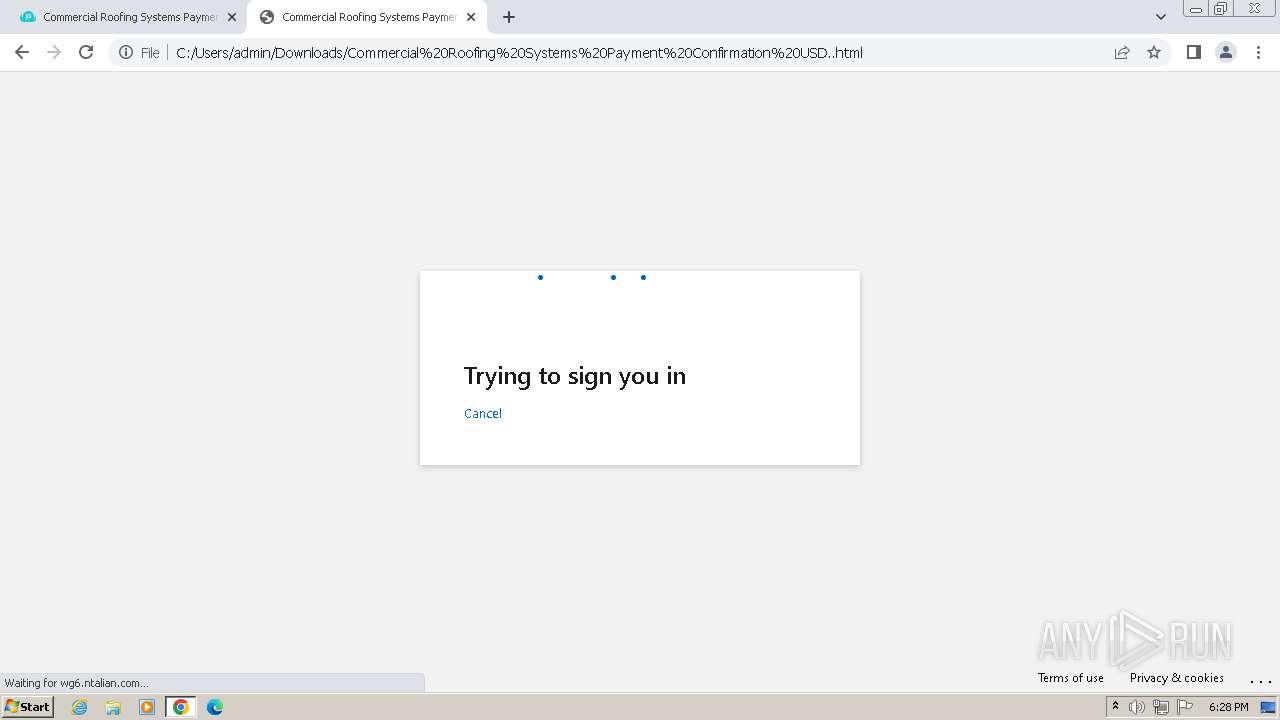Show hidden system tray icons
Viewport: 1280px width, 720px height.
tap(1115, 707)
